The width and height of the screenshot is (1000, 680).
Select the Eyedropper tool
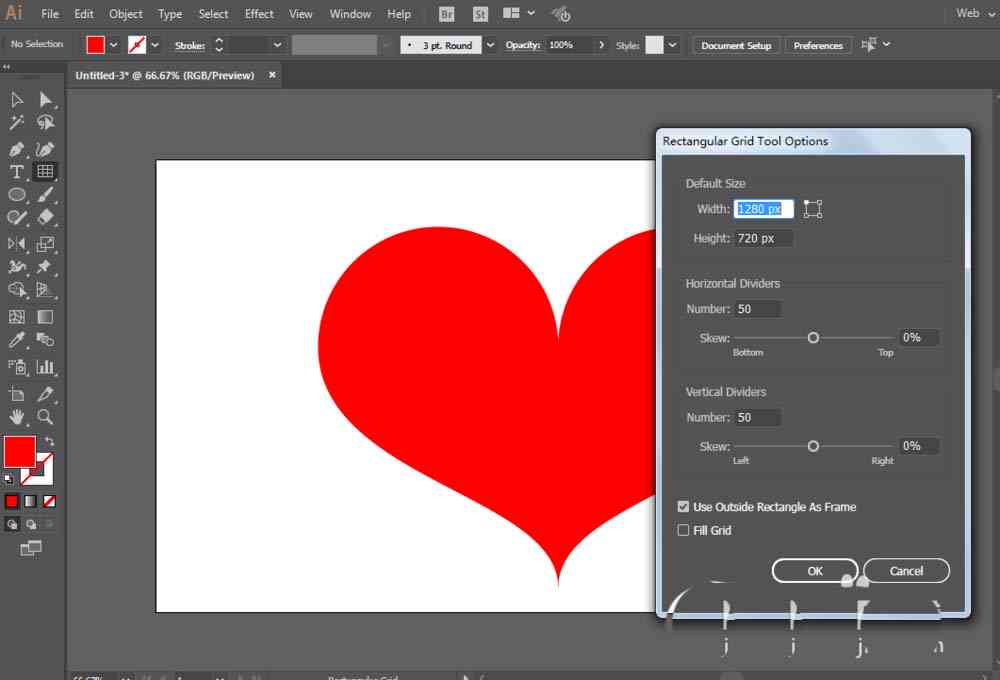point(17,340)
